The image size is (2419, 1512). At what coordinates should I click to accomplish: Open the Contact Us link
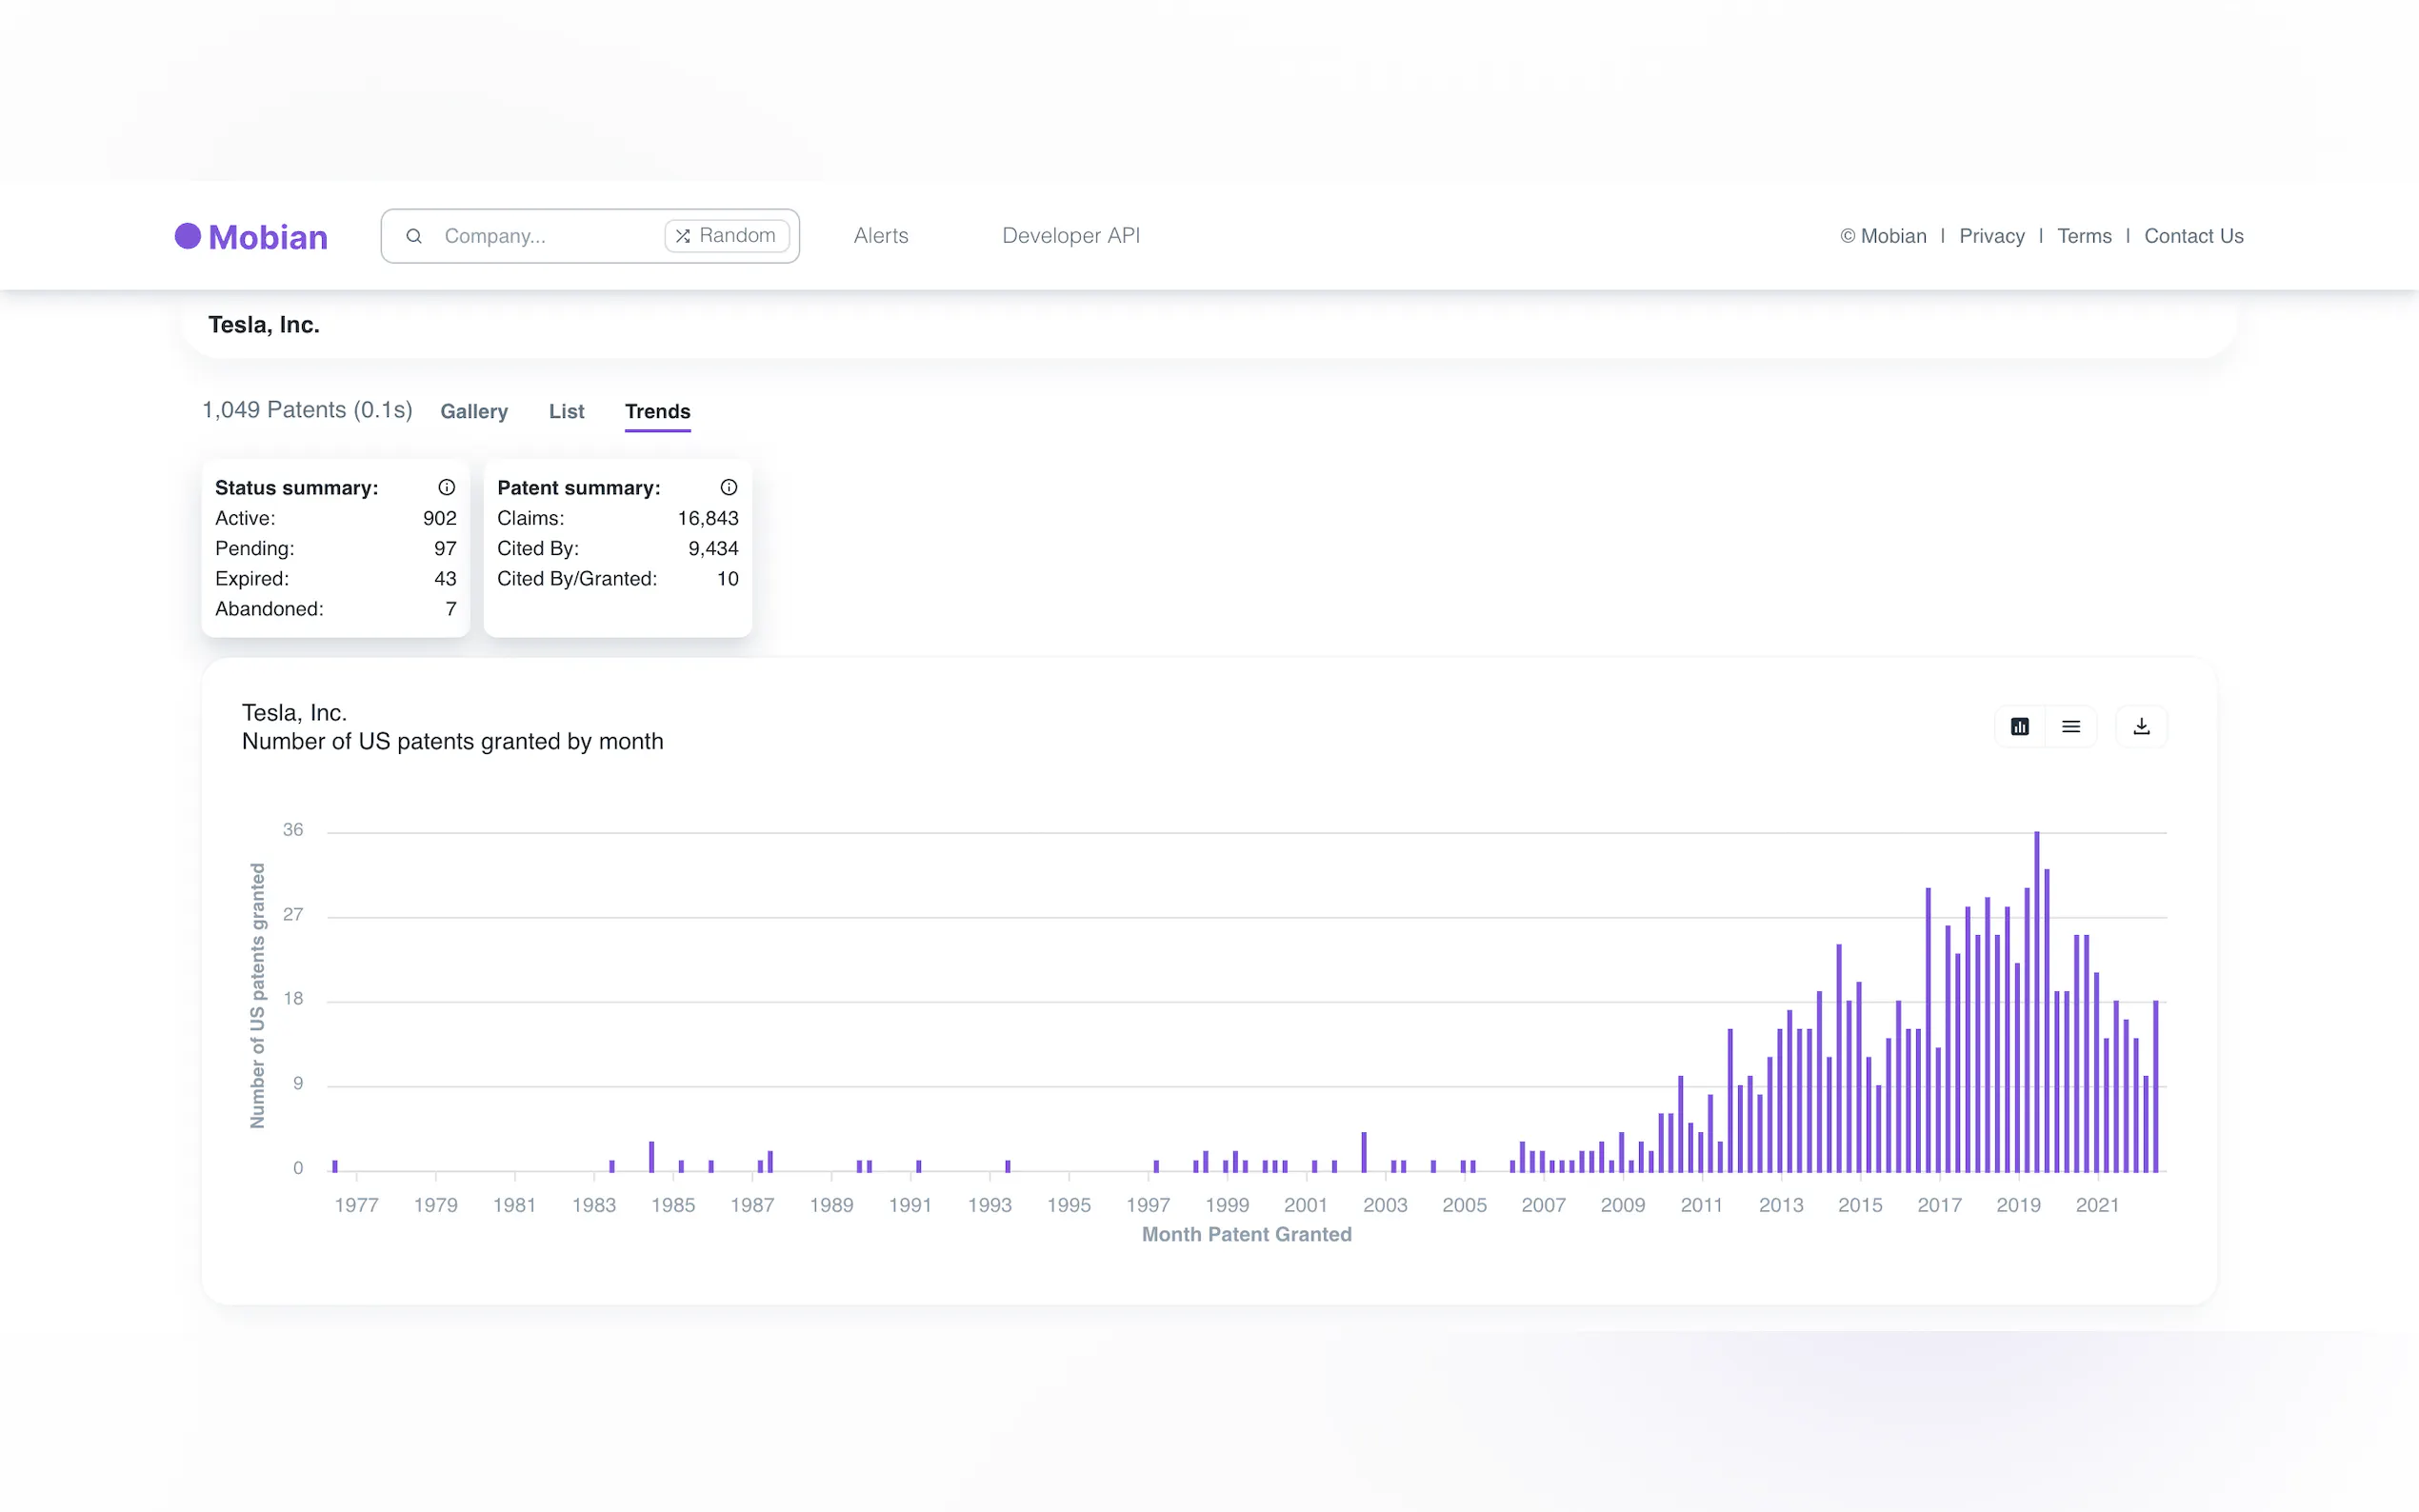tap(2193, 236)
